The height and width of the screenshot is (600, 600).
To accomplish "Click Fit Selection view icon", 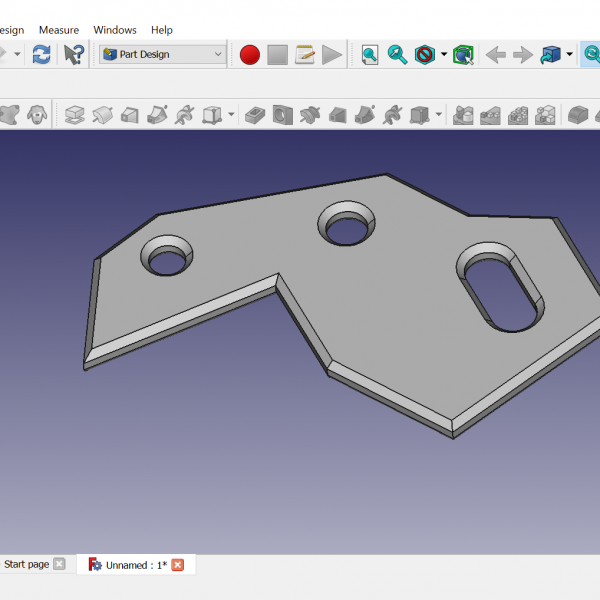I will coord(397,55).
